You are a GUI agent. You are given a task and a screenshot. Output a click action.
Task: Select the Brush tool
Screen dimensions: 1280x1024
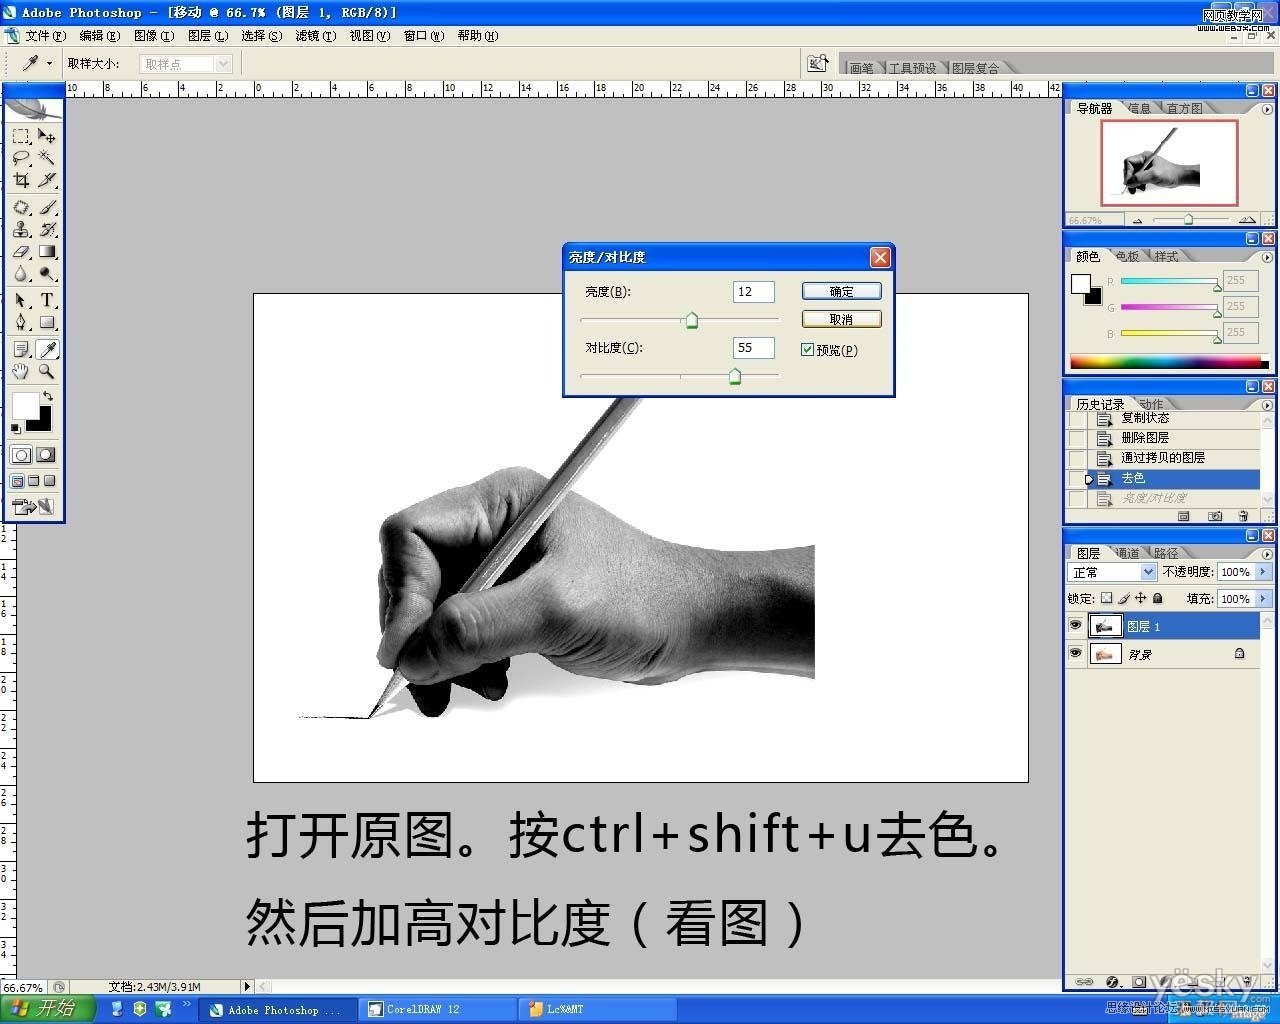[47, 207]
